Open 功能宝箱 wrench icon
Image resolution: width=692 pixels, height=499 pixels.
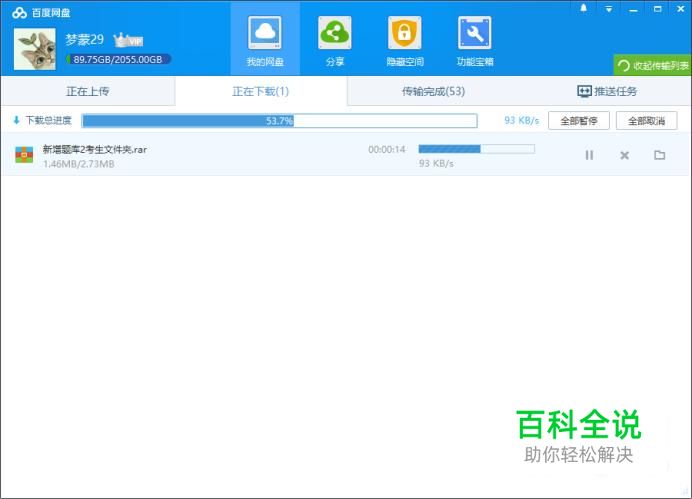(x=474, y=33)
